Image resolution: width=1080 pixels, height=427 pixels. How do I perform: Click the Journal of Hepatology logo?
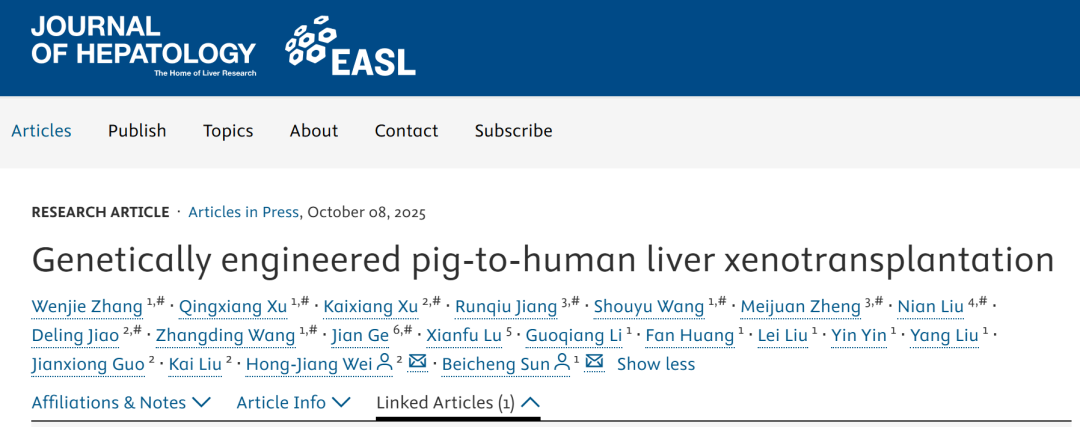[143, 46]
